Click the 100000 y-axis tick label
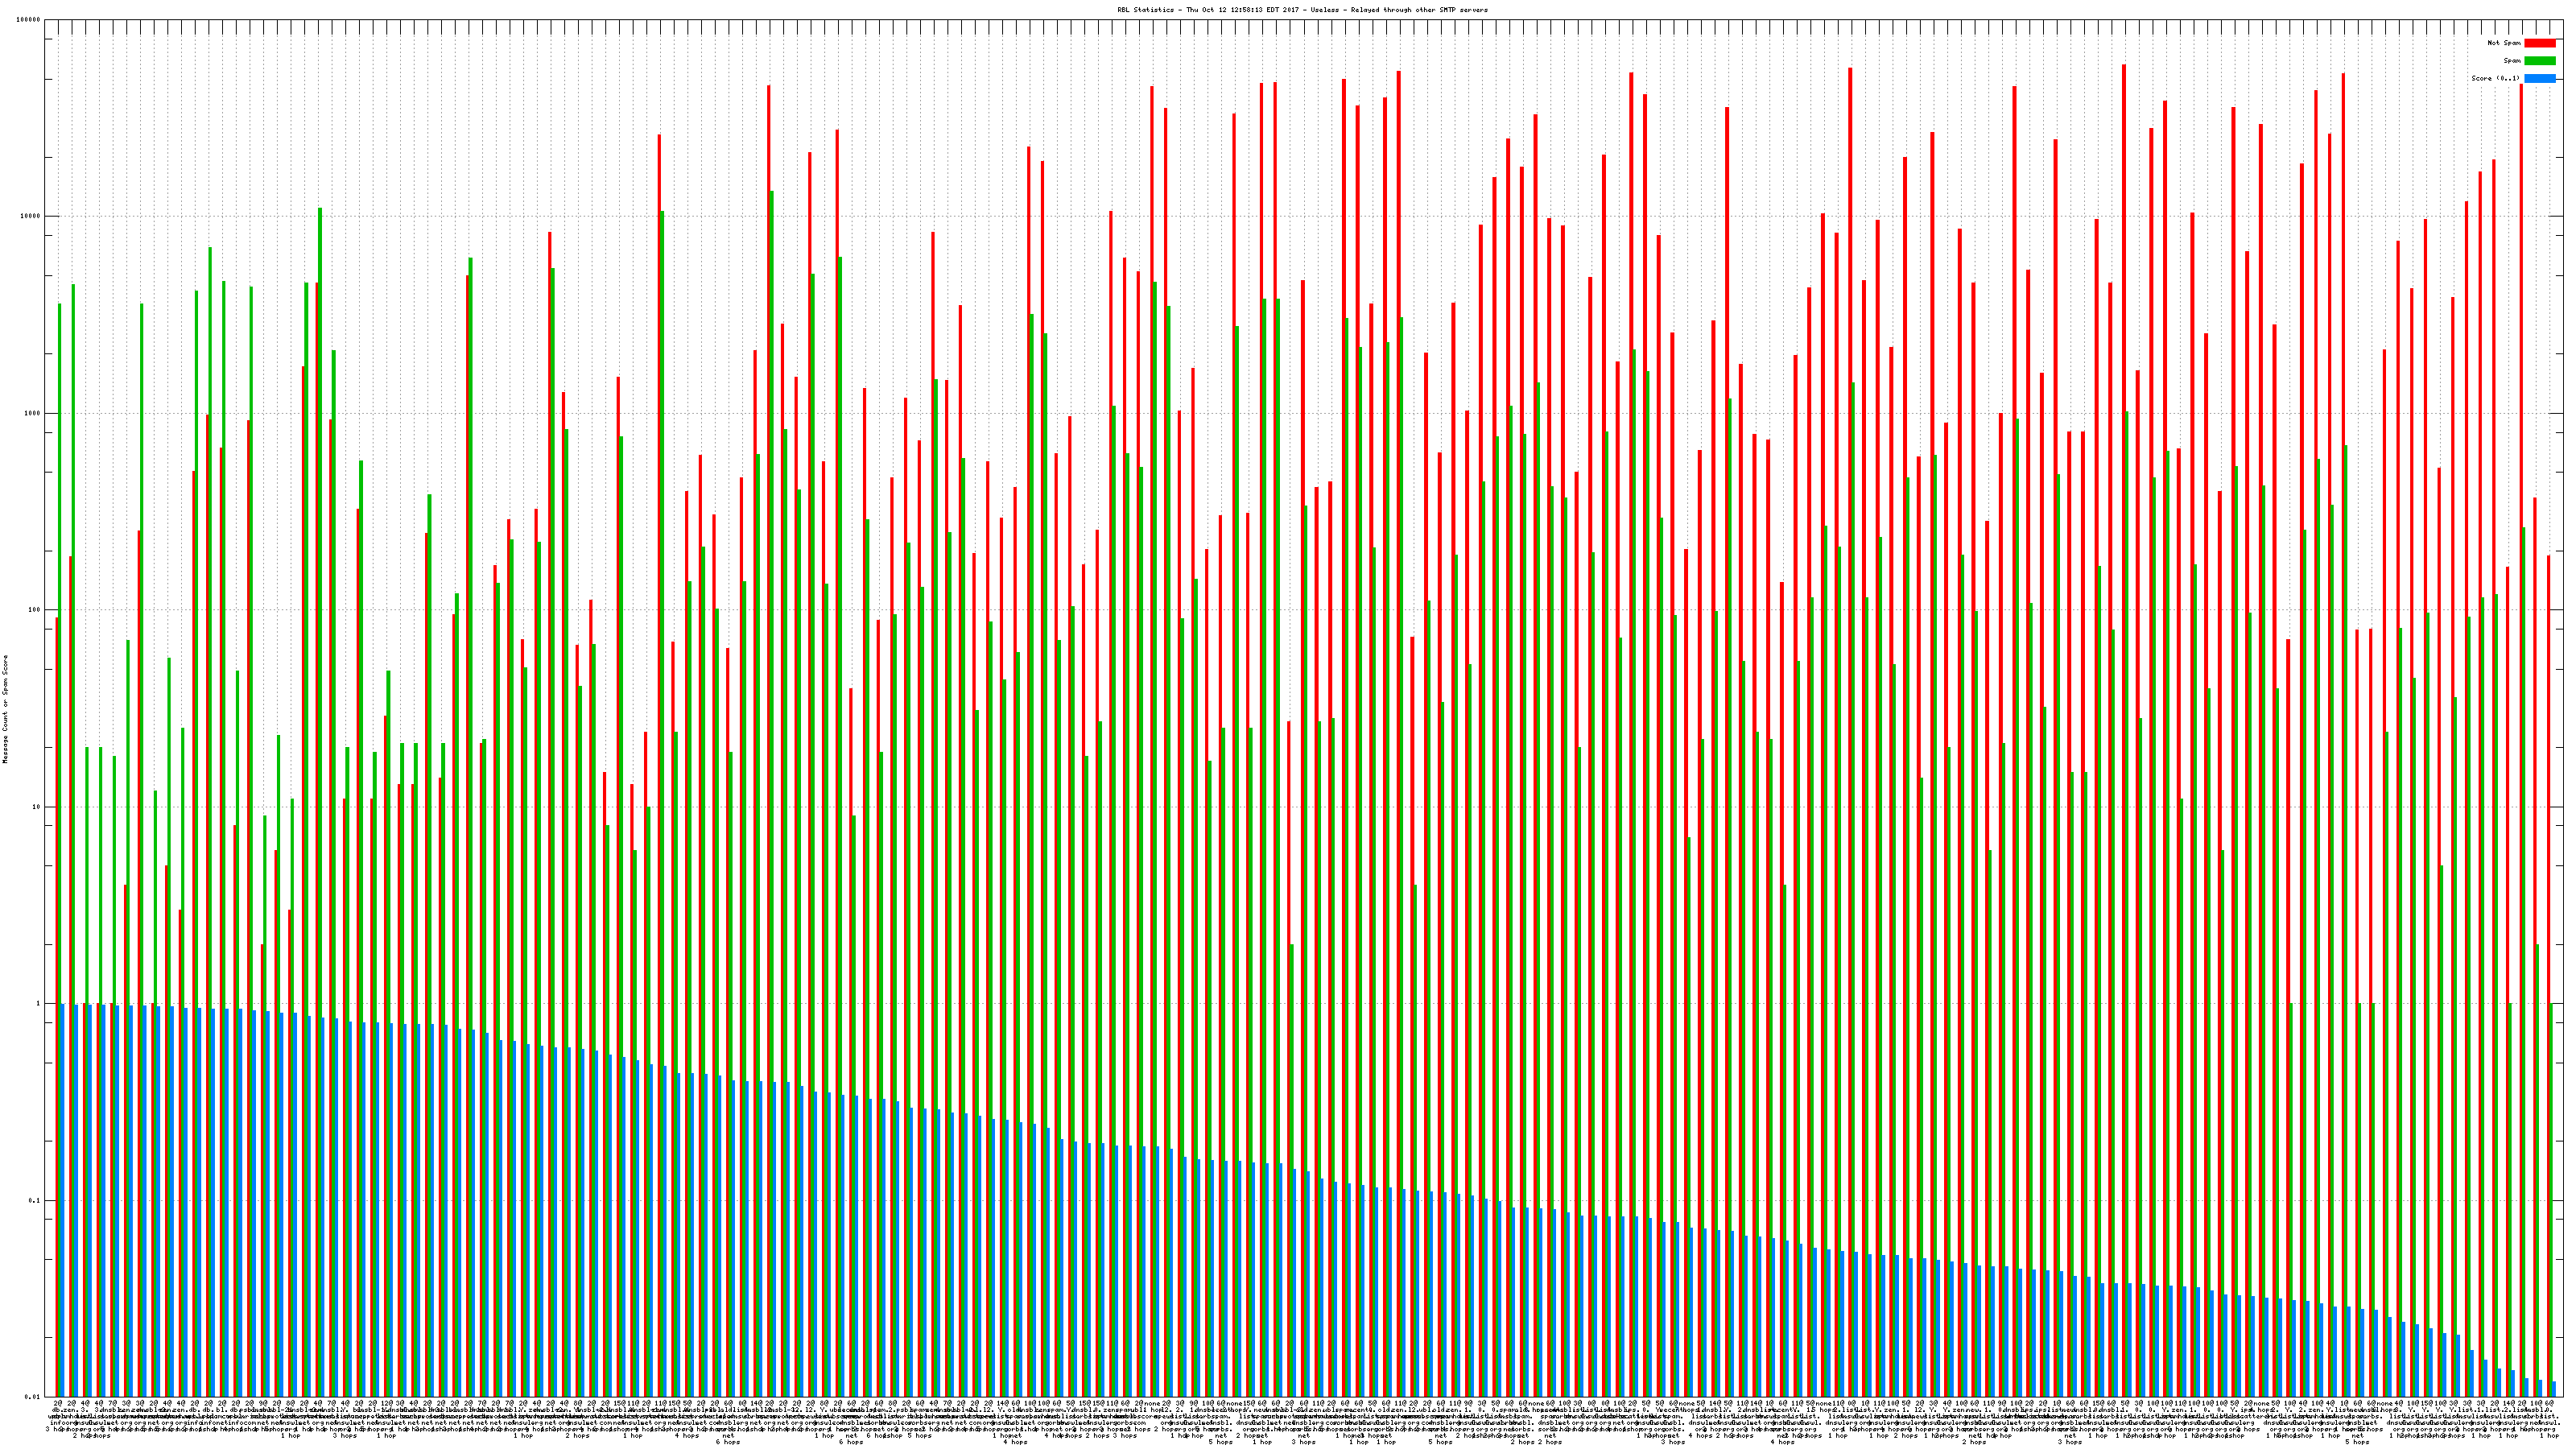The height and width of the screenshot is (1449, 2576). click(x=30, y=20)
